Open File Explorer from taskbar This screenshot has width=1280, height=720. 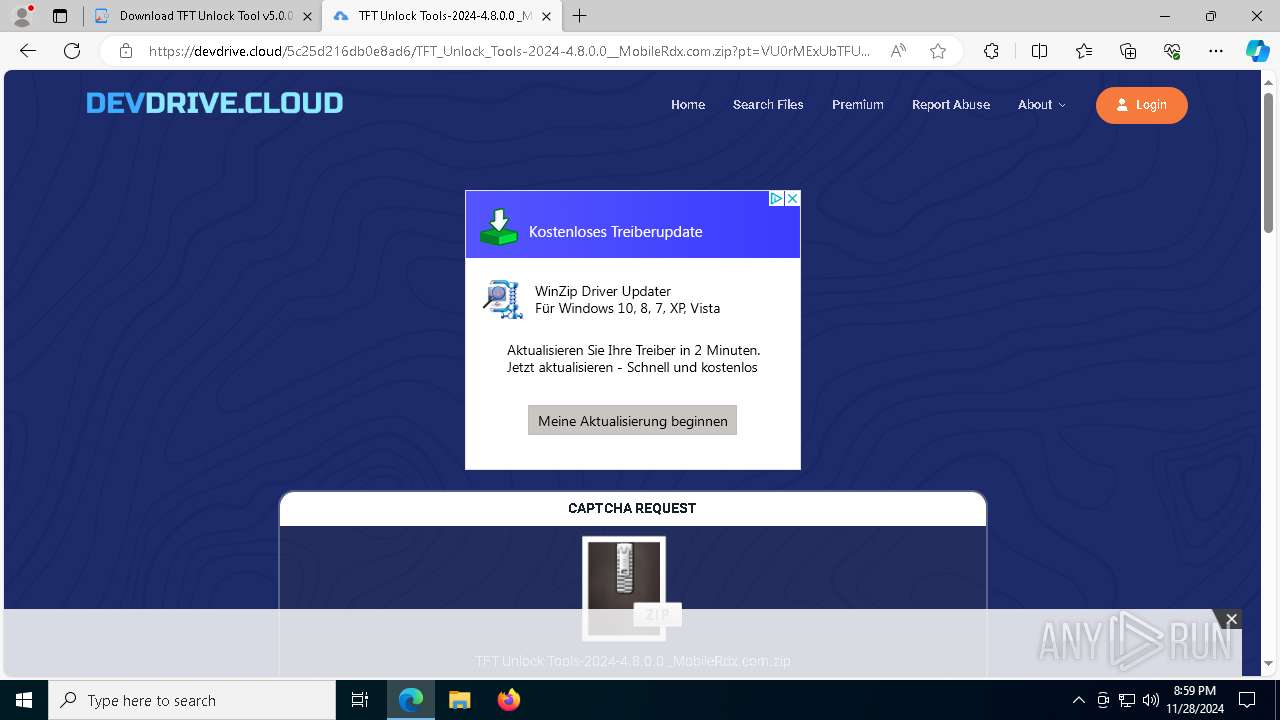click(x=460, y=700)
